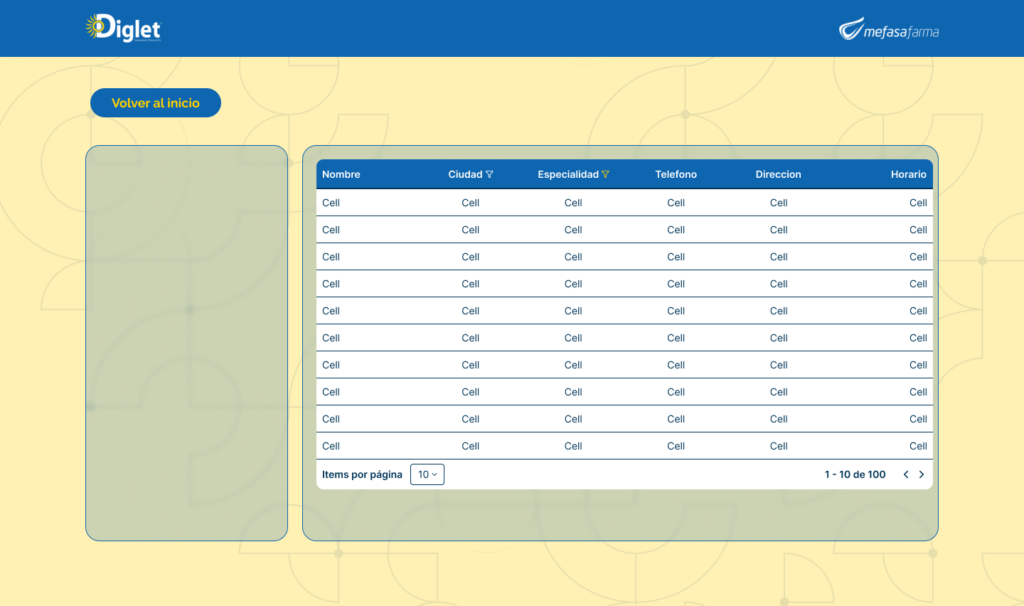This screenshot has height=606, width=1024.
Task: Click the empty left side panel
Action: (186, 343)
